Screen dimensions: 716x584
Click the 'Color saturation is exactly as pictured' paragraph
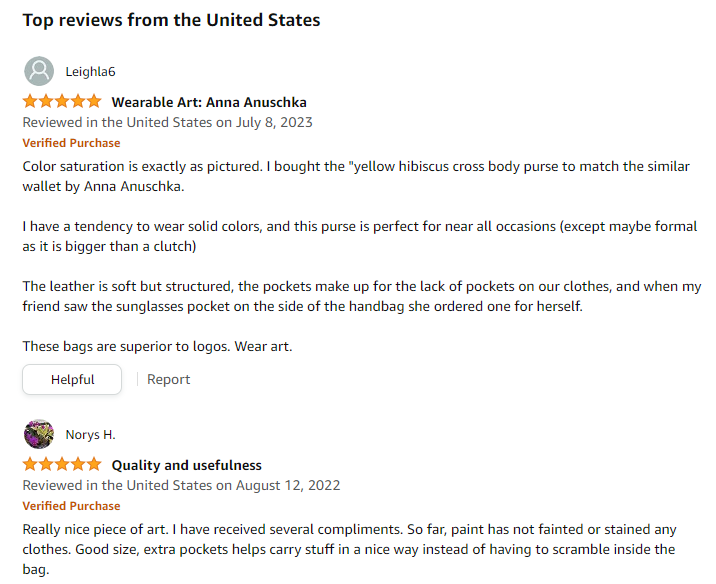click(356, 176)
